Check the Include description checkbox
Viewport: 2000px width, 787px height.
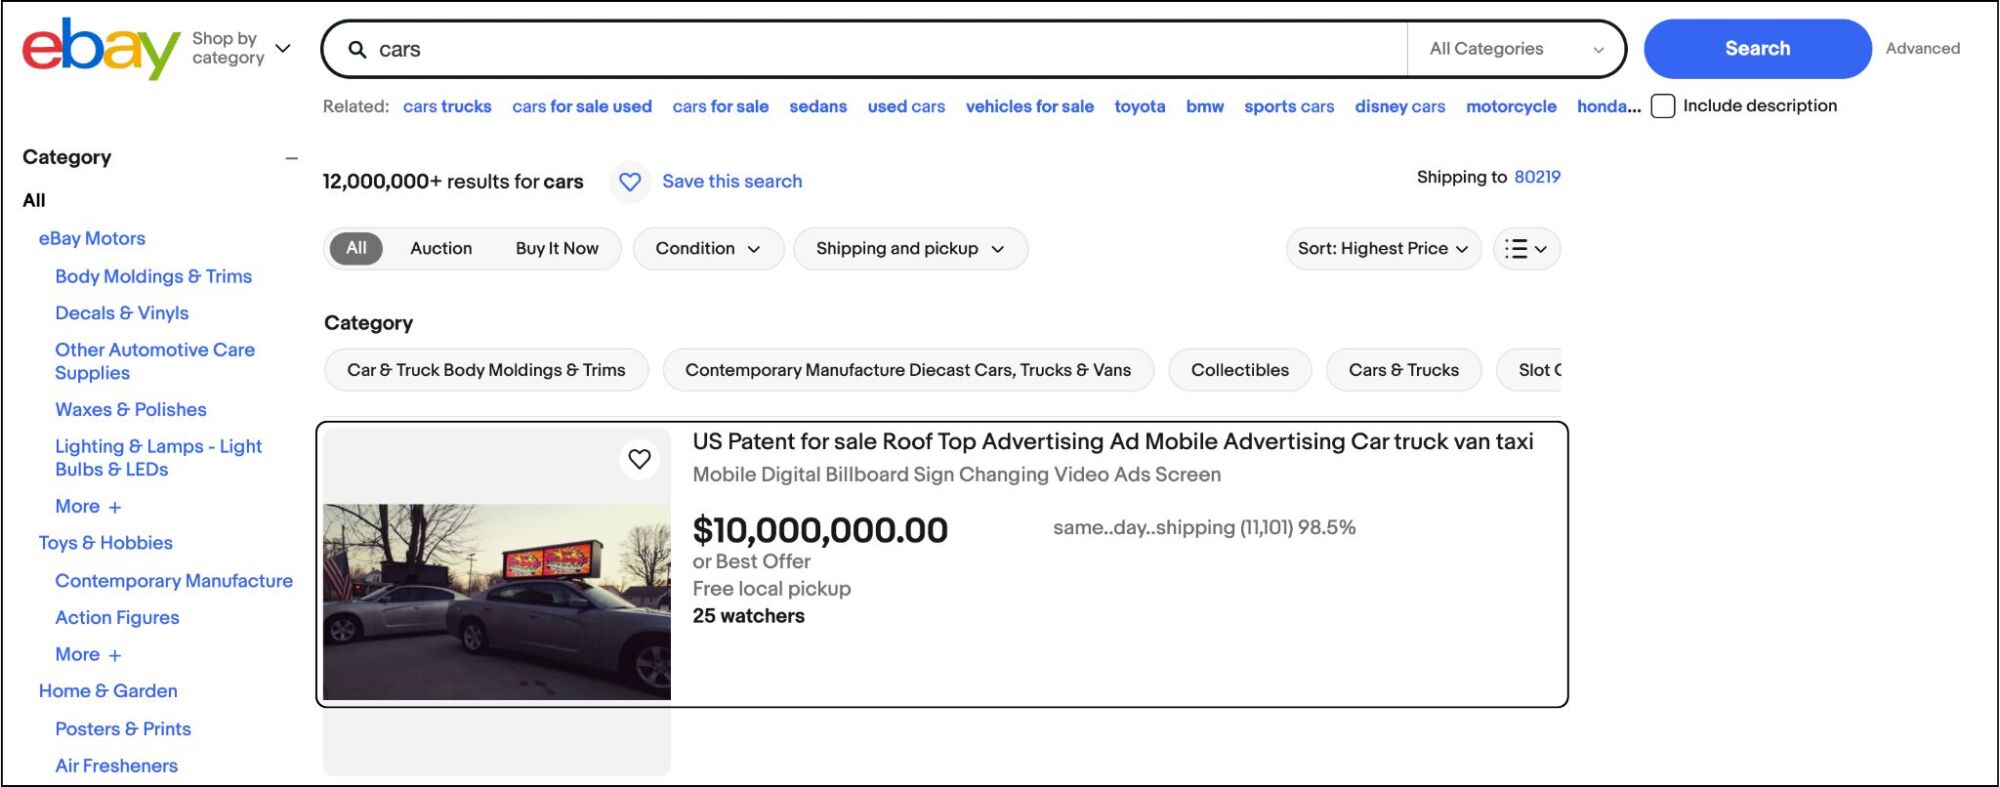pos(1663,106)
